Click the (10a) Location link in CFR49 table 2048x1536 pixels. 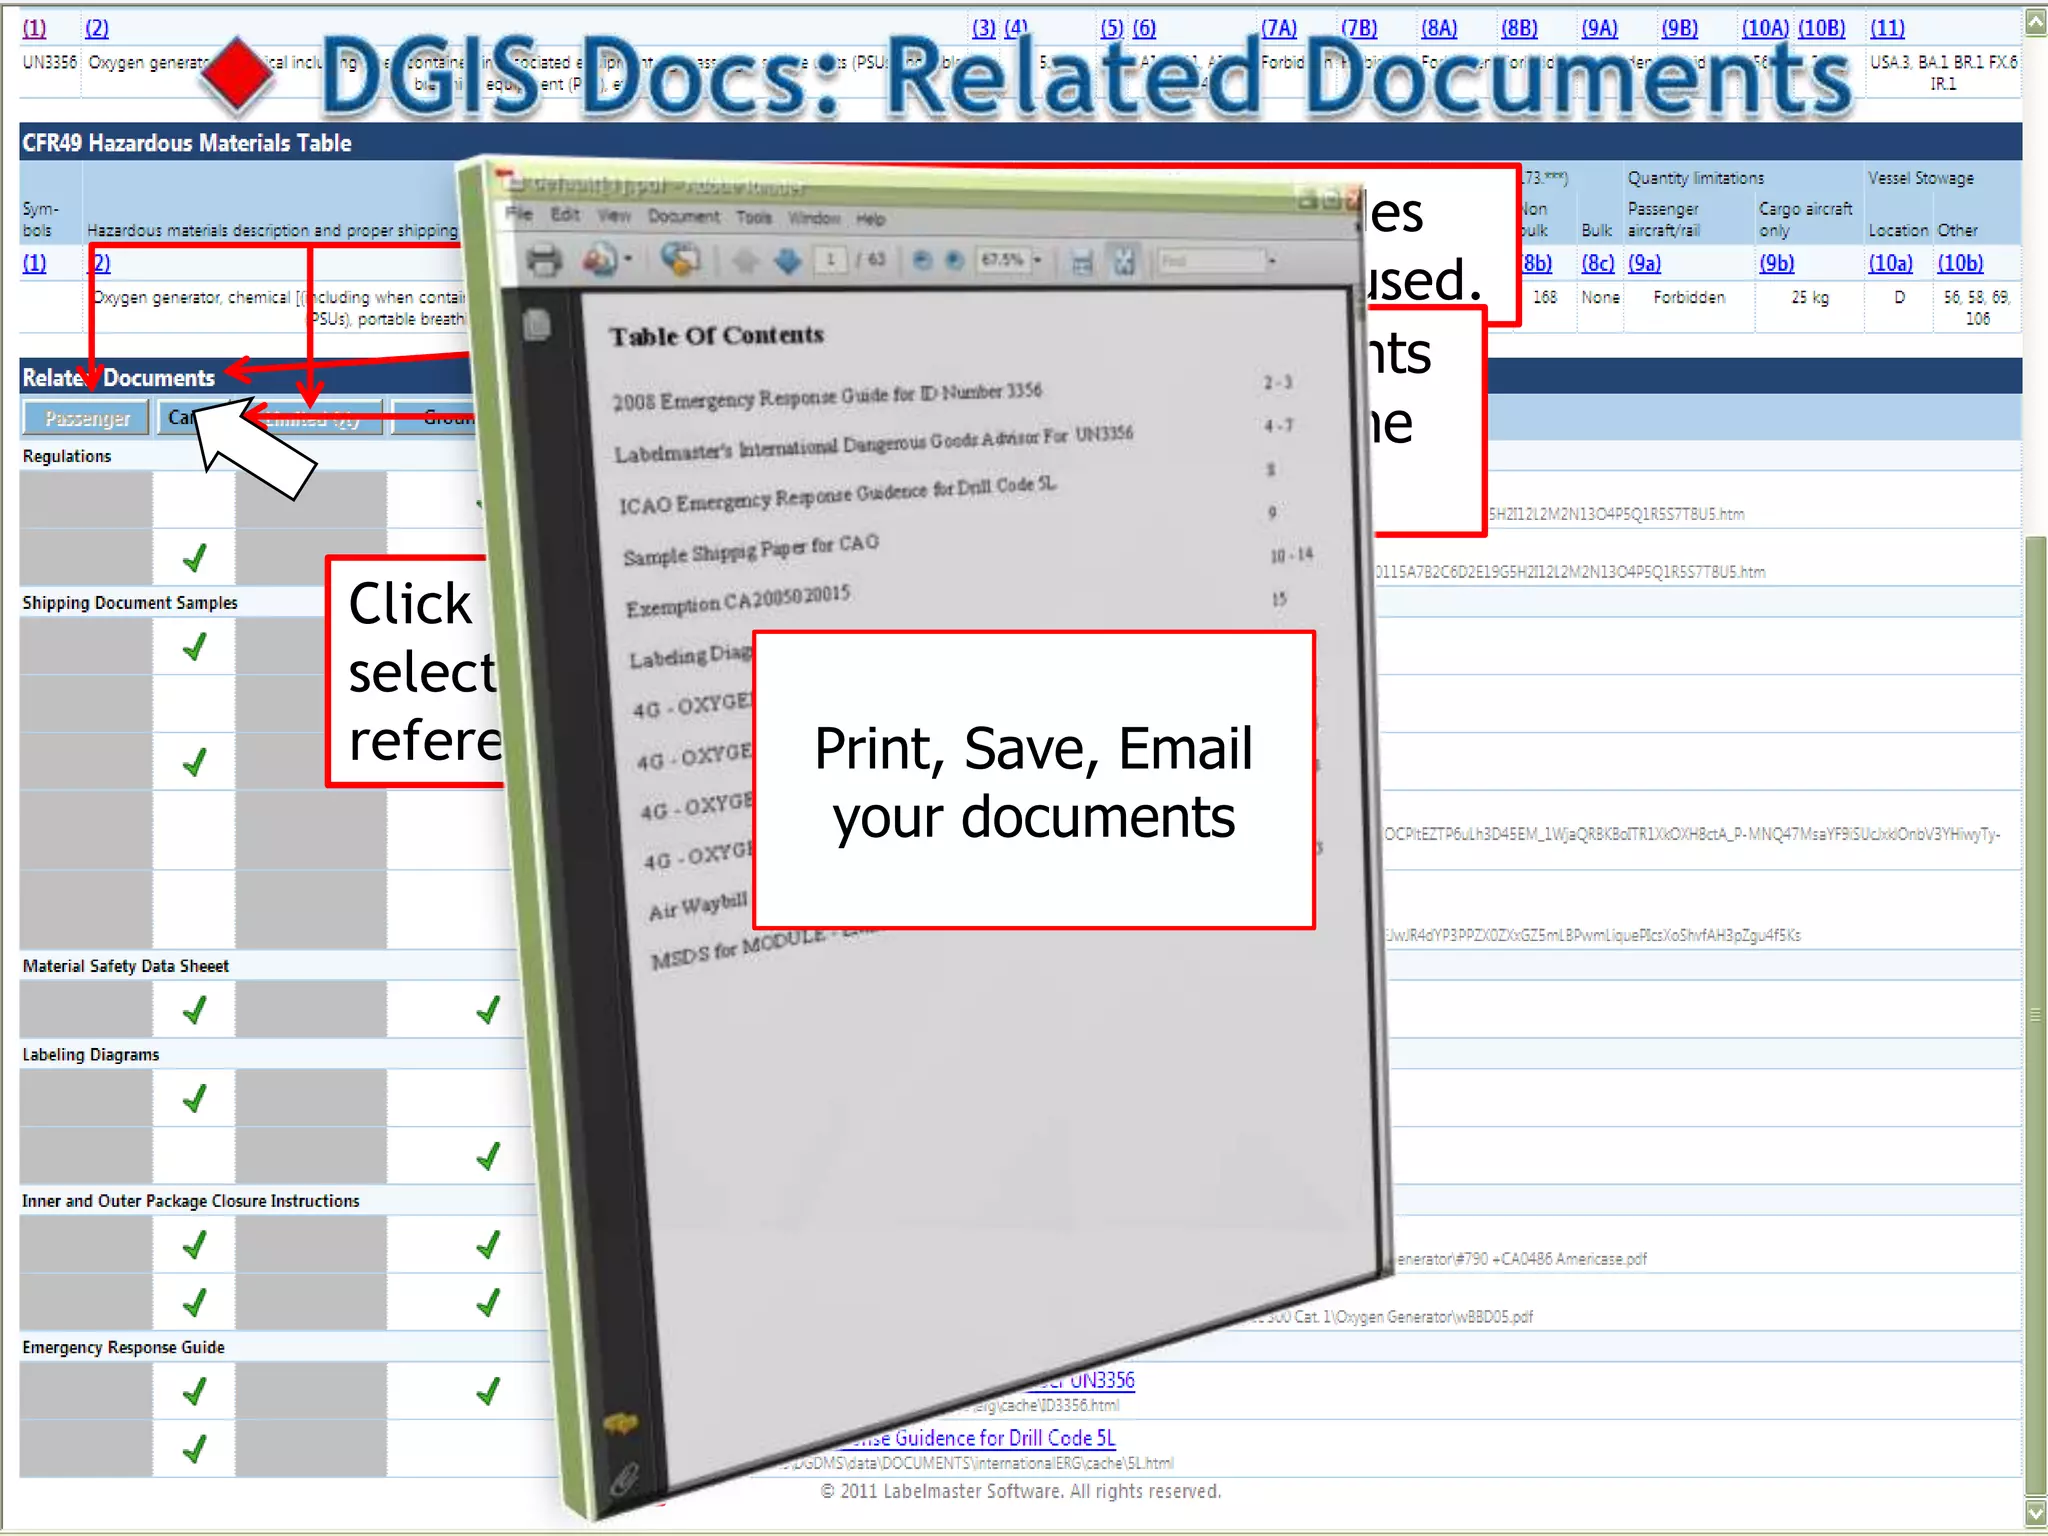tap(1890, 263)
